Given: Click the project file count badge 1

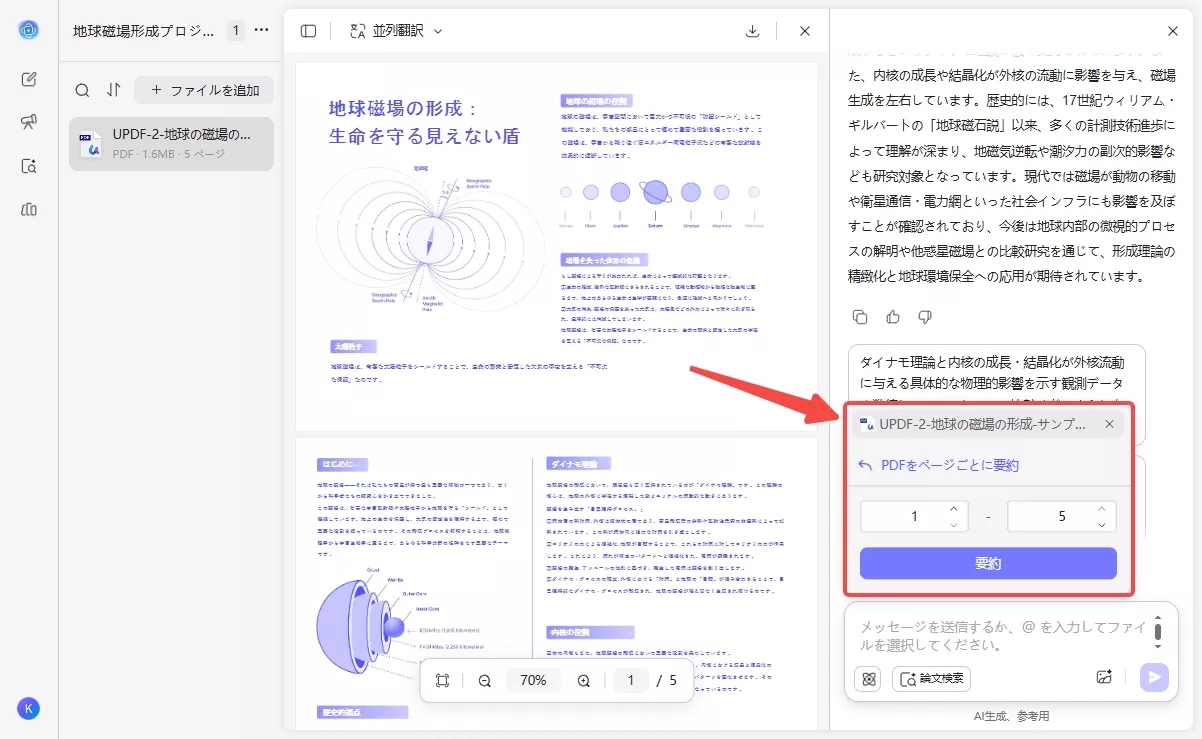Looking at the screenshot, I should point(236,31).
